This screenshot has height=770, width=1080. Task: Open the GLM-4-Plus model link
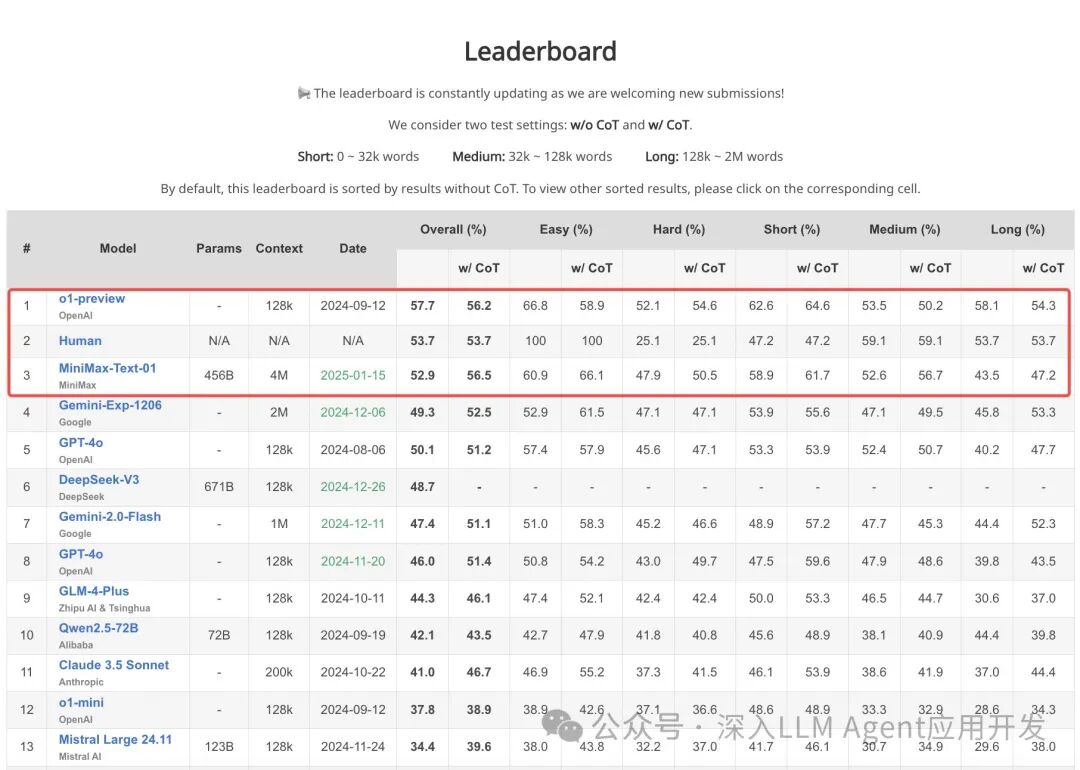pyautogui.click(x=94, y=591)
